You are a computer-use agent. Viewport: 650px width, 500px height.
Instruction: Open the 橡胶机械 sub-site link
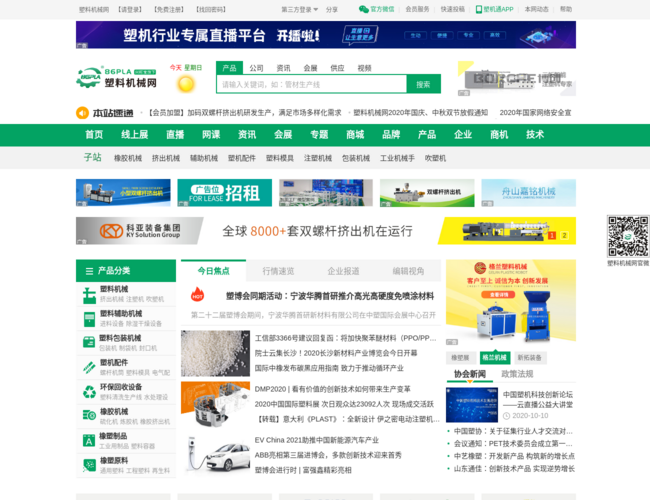(128, 158)
